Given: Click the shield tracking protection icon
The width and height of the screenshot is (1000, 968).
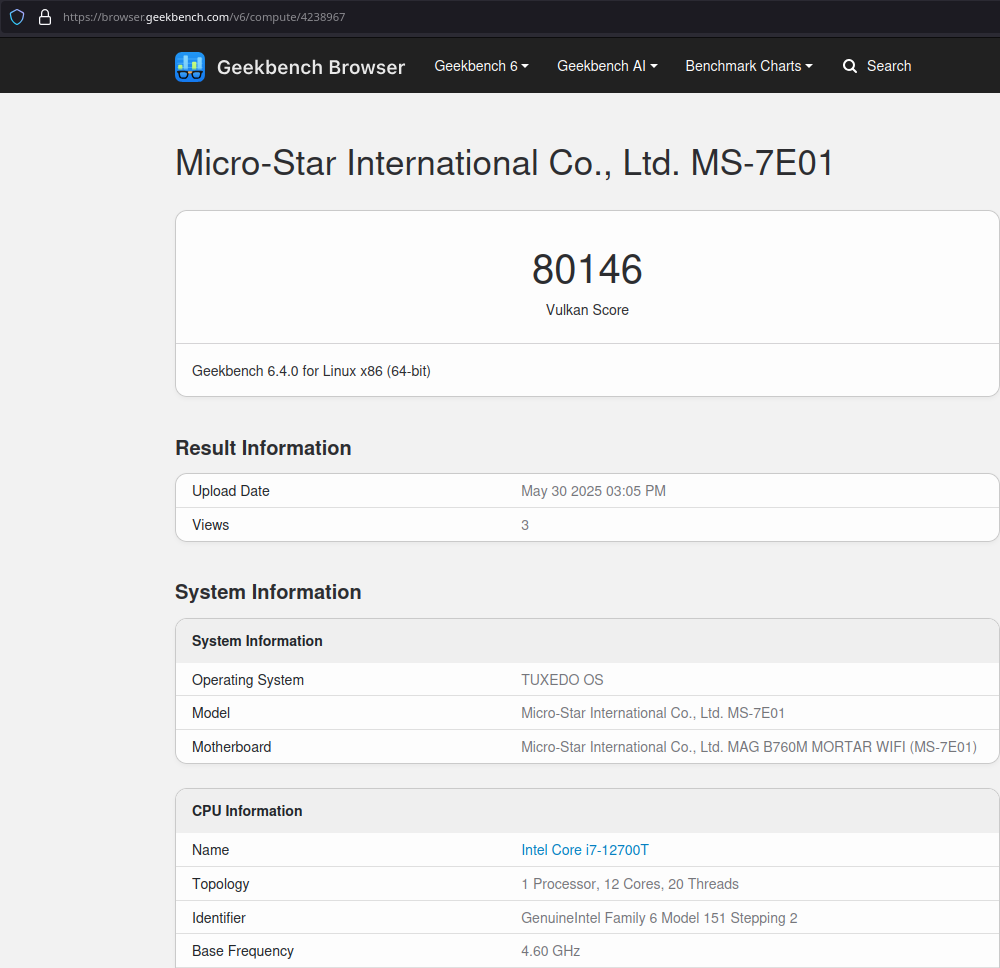Looking at the screenshot, I should (x=17, y=17).
